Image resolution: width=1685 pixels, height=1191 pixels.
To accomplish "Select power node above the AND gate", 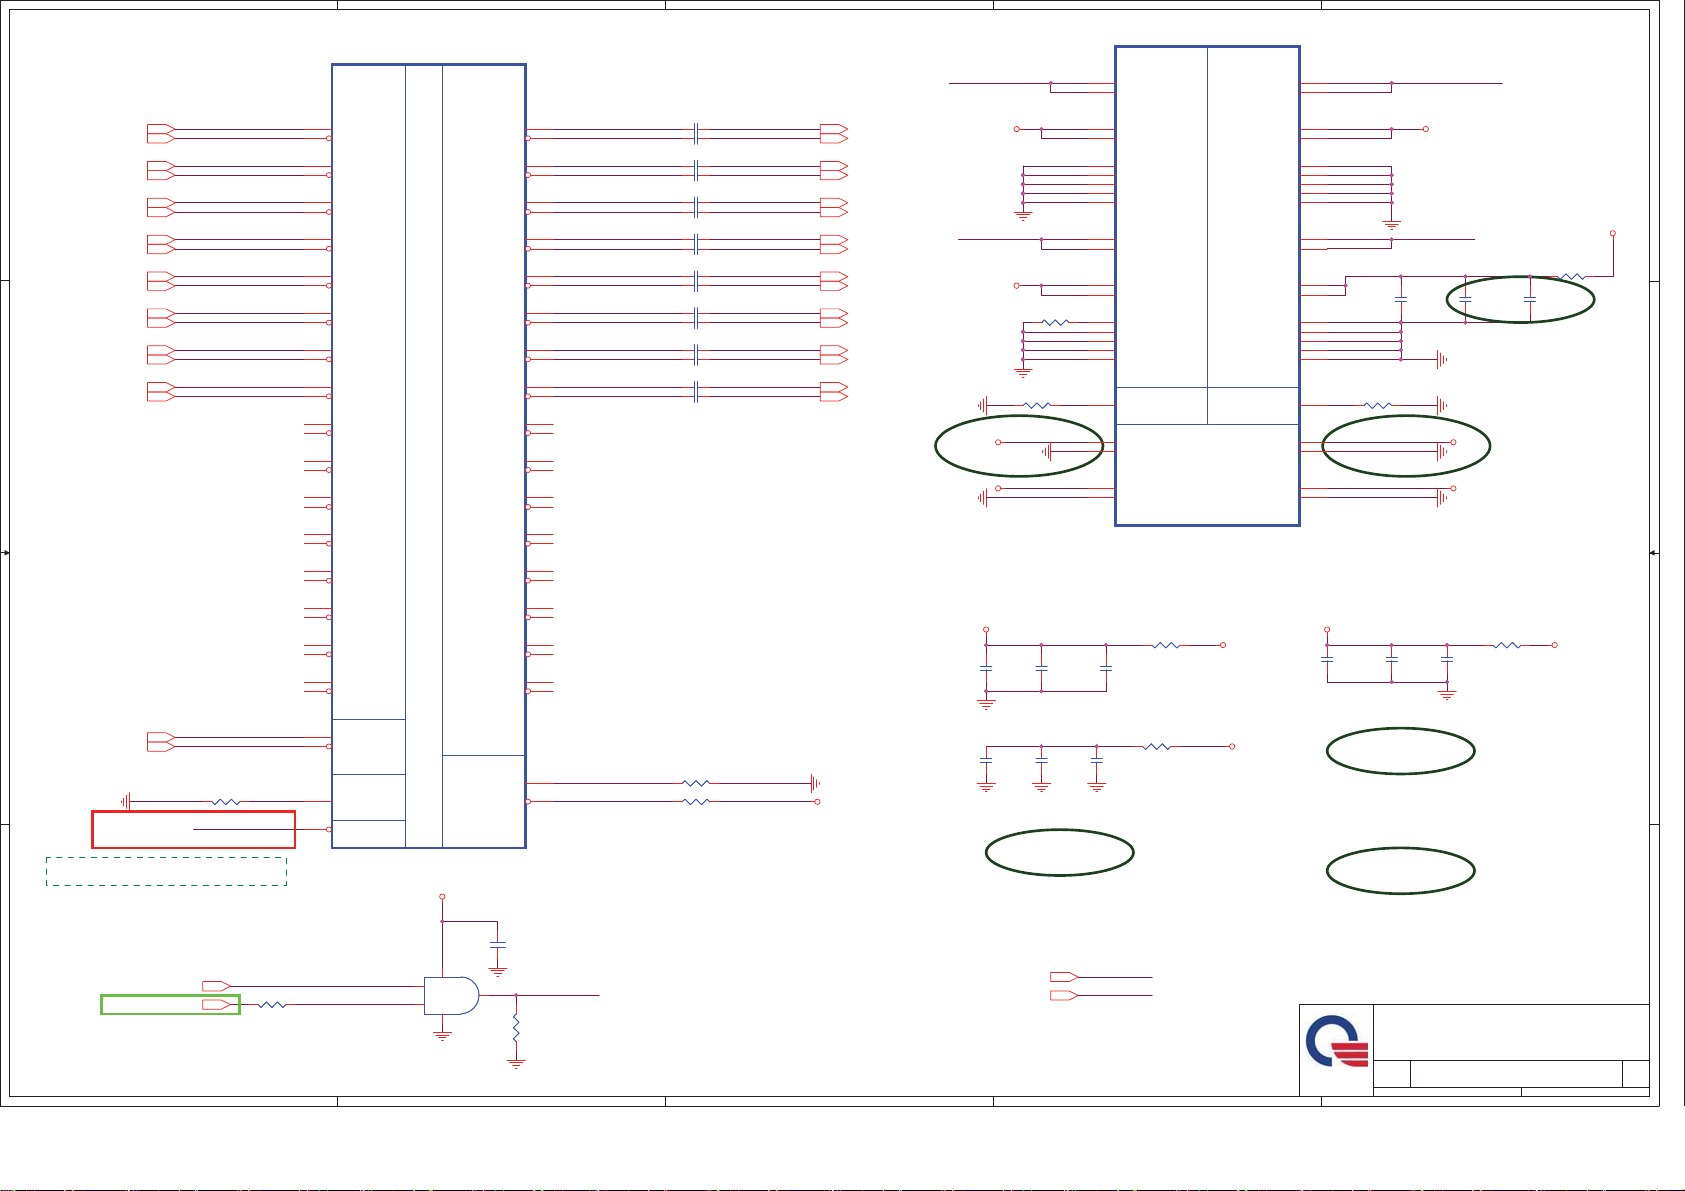I will (x=442, y=897).
